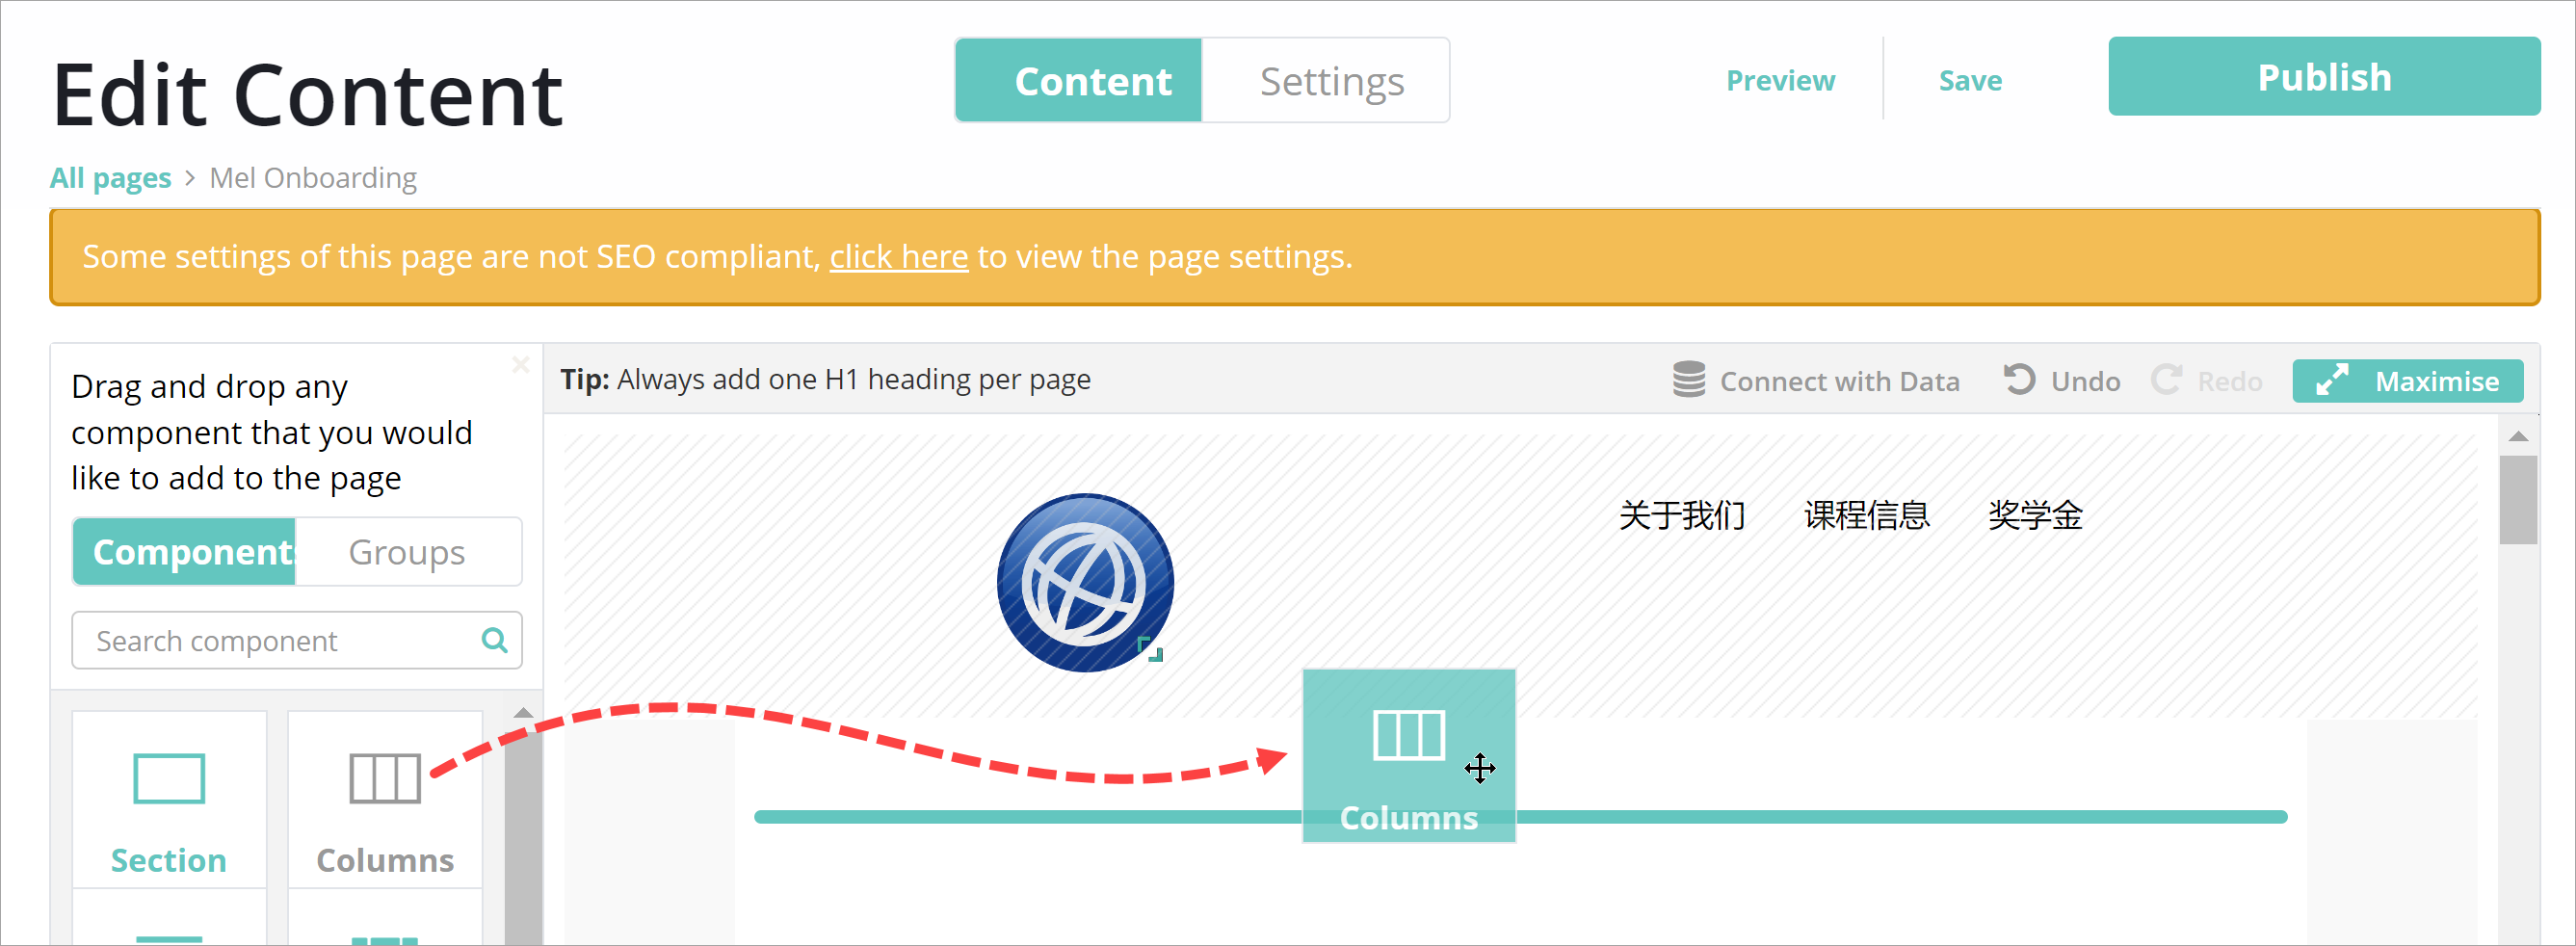Select the Section component icon

[x=169, y=779]
